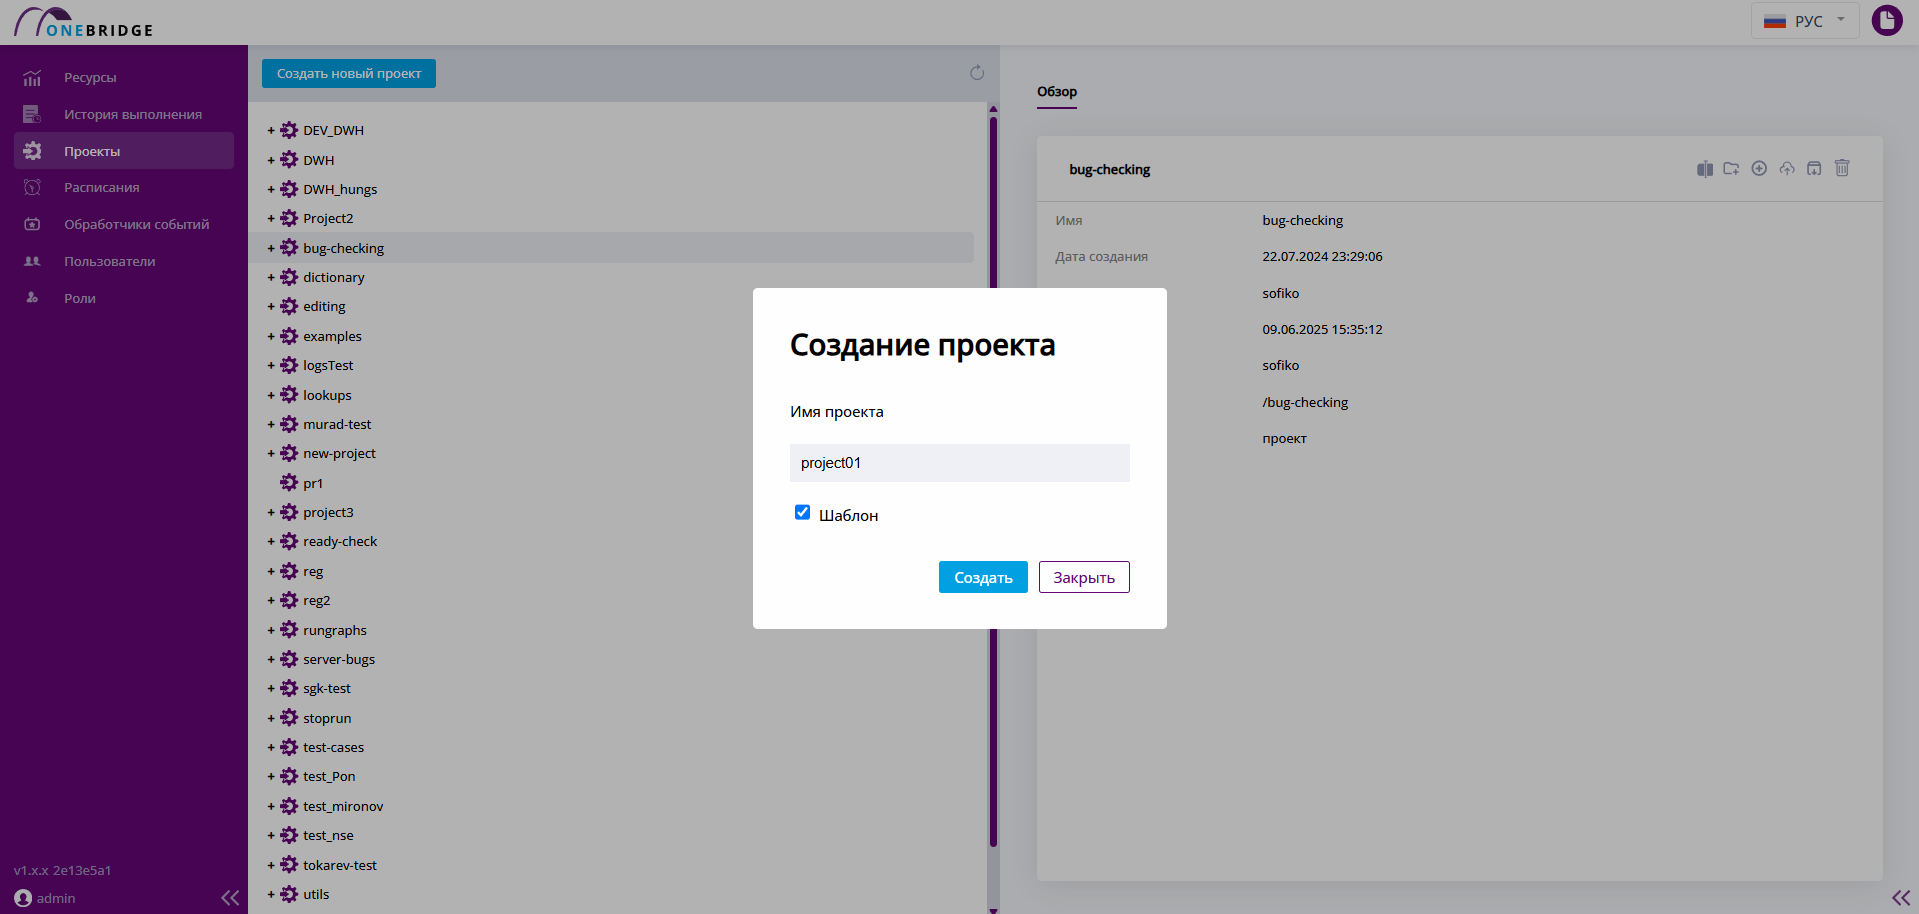Click the admin username label

pyautogui.click(x=56, y=899)
